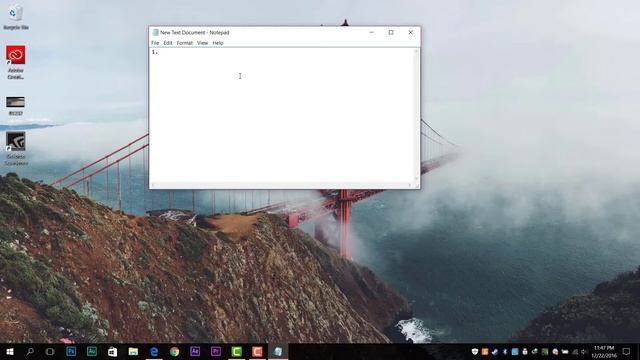Image resolution: width=640 pixels, height=360 pixels.
Task: Launch Adobe Audition from the taskbar
Action: coord(92,351)
